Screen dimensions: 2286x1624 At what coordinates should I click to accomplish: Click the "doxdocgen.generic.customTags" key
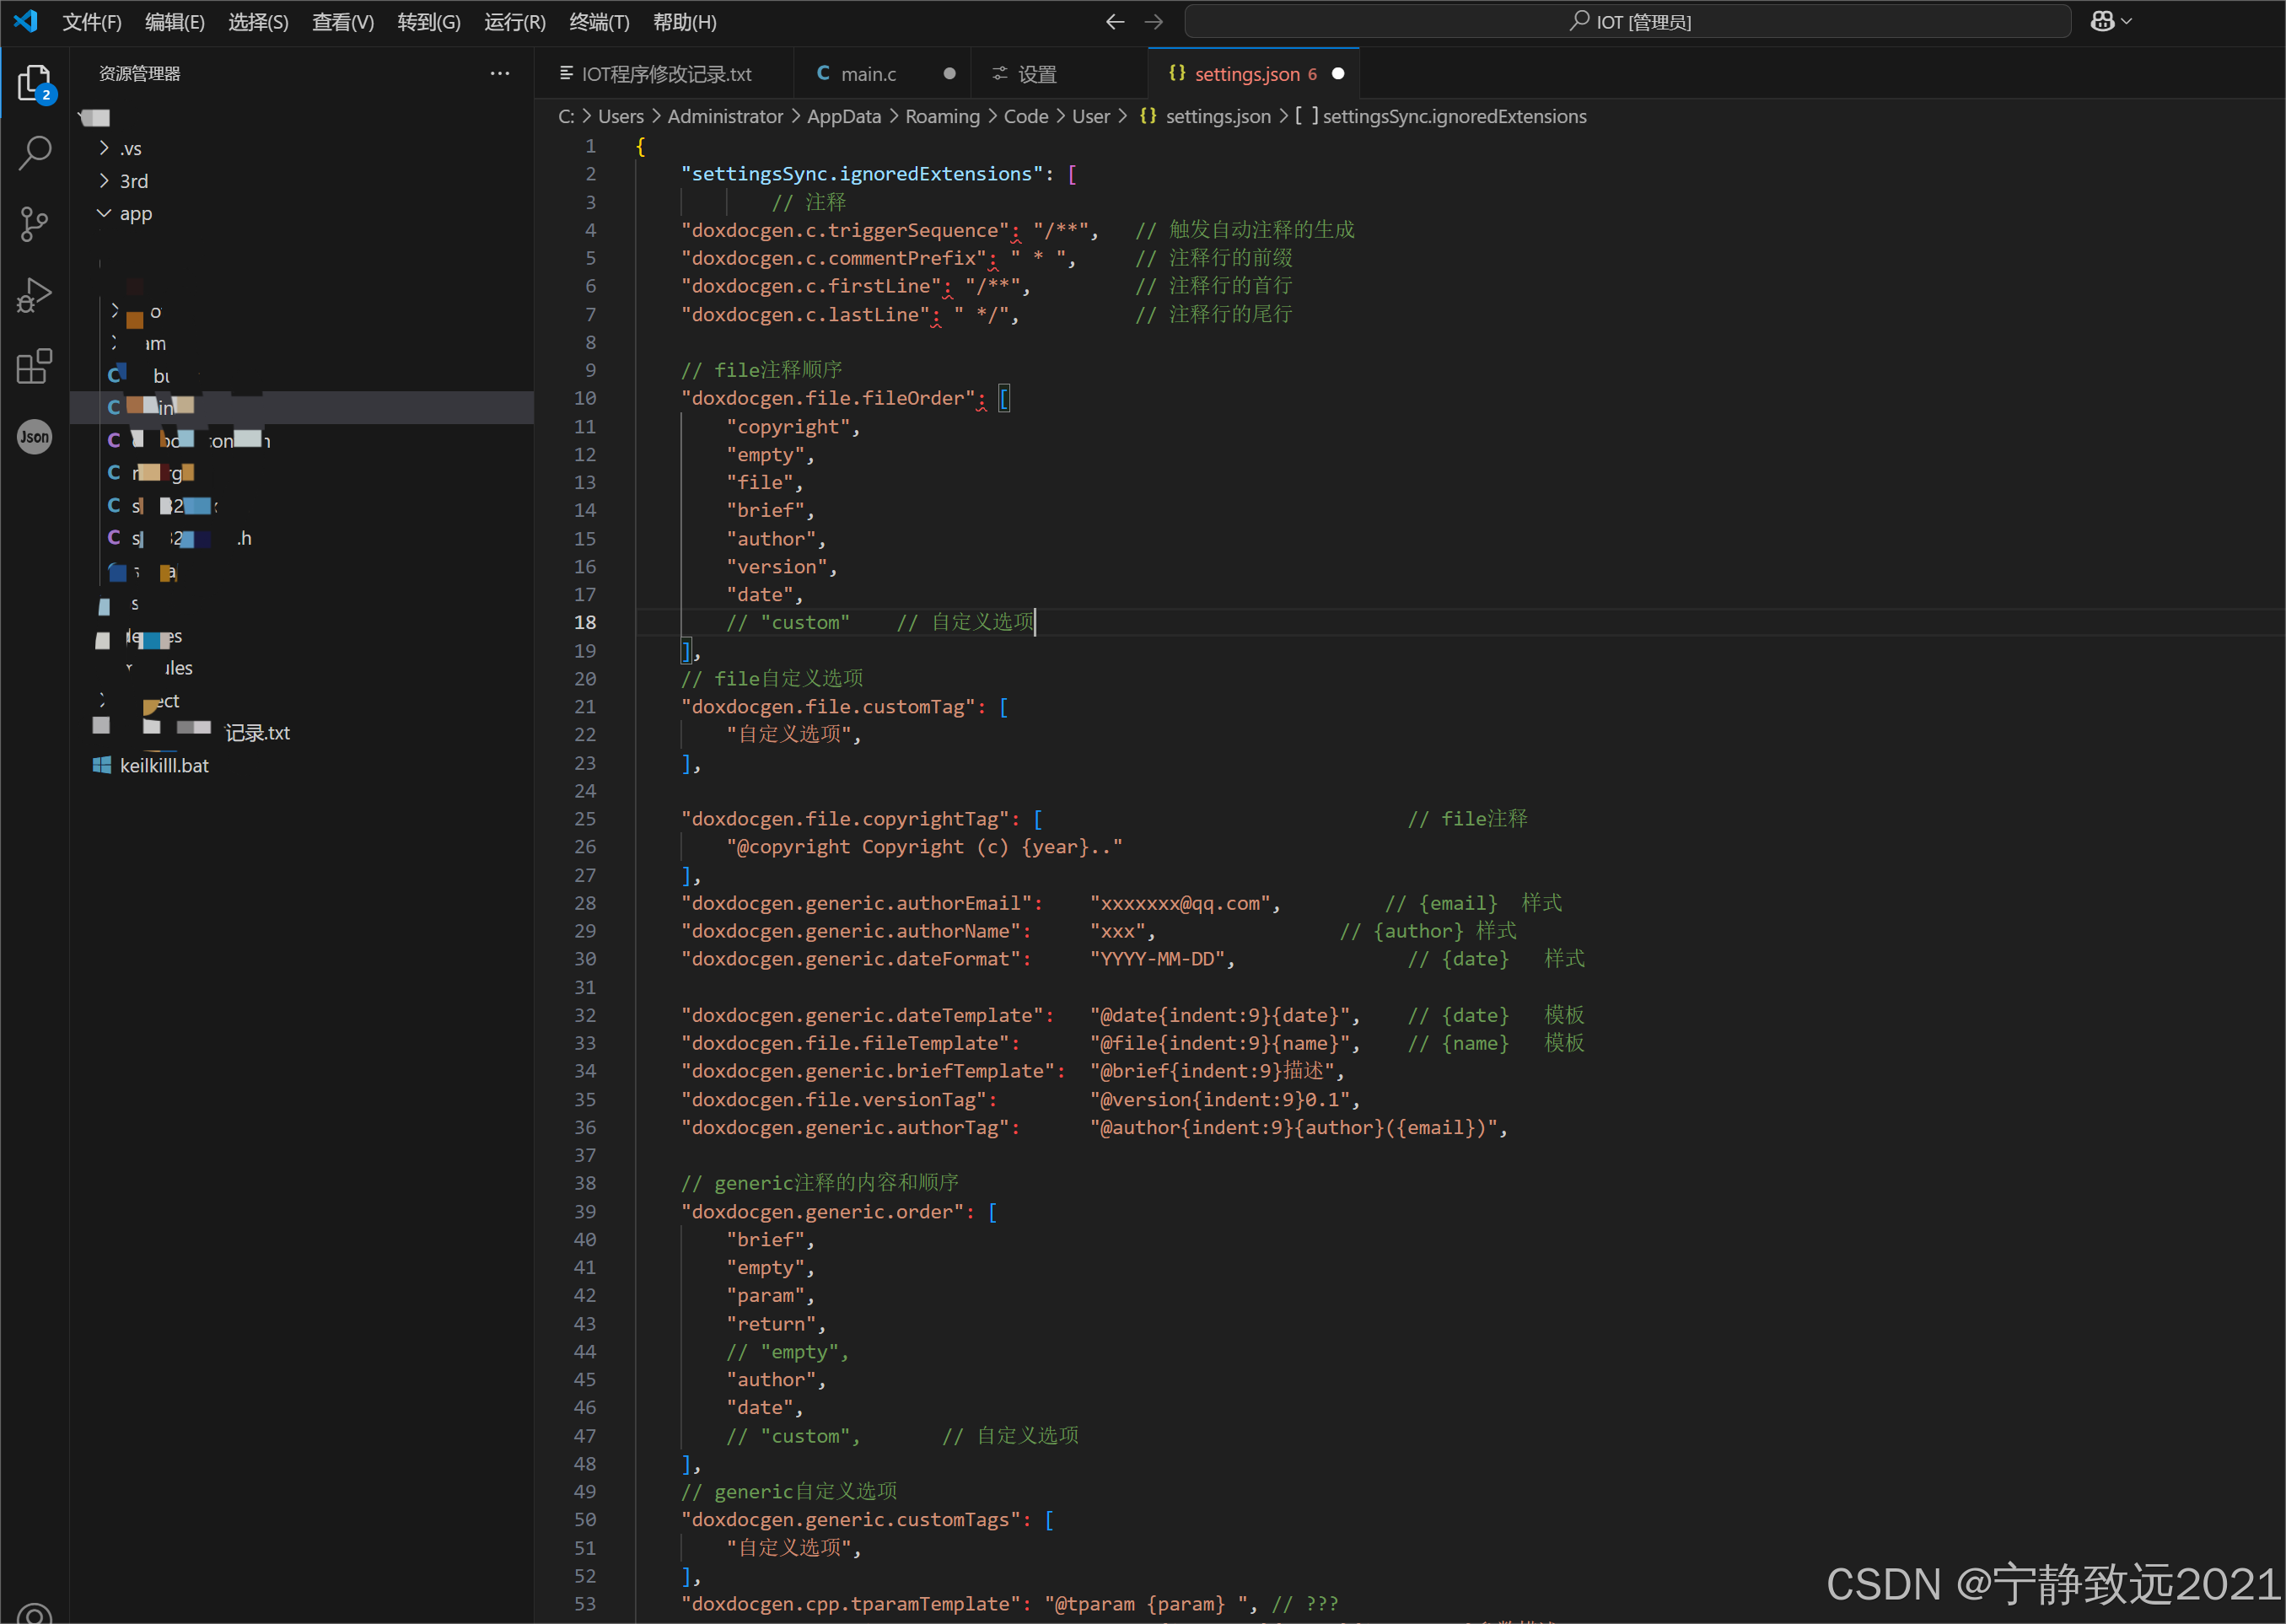[x=851, y=1519]
